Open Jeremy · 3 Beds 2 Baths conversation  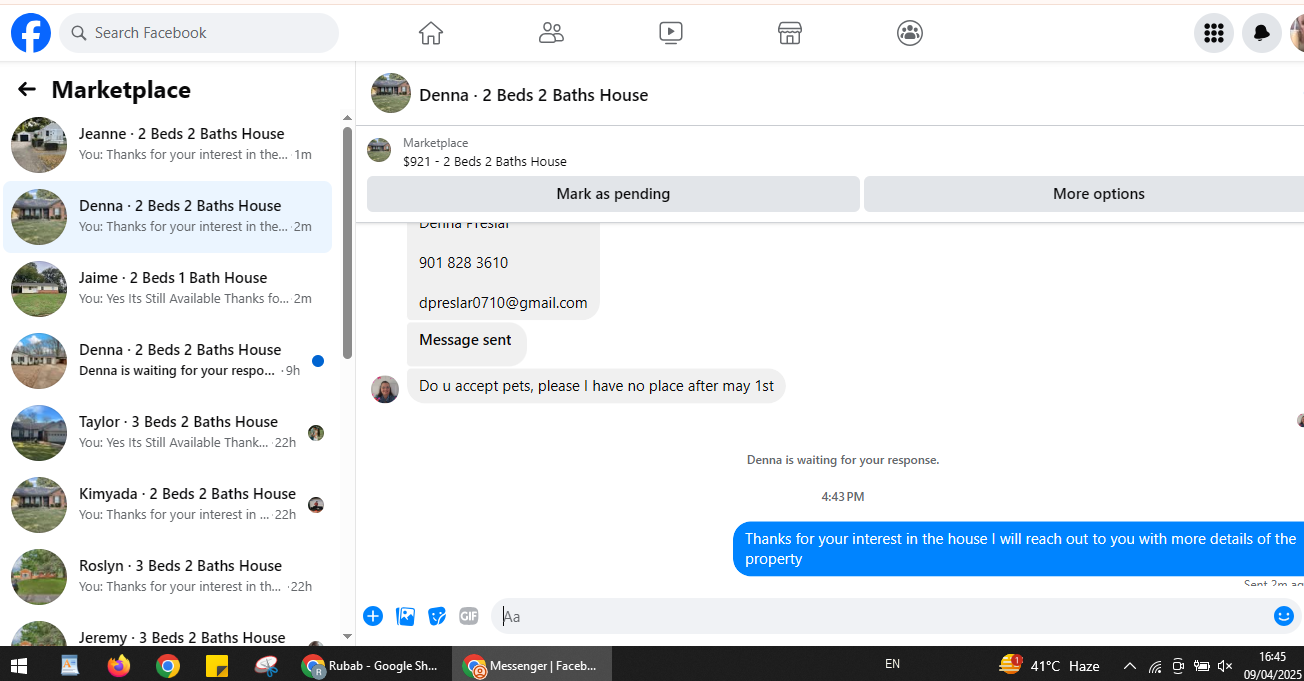168,632
